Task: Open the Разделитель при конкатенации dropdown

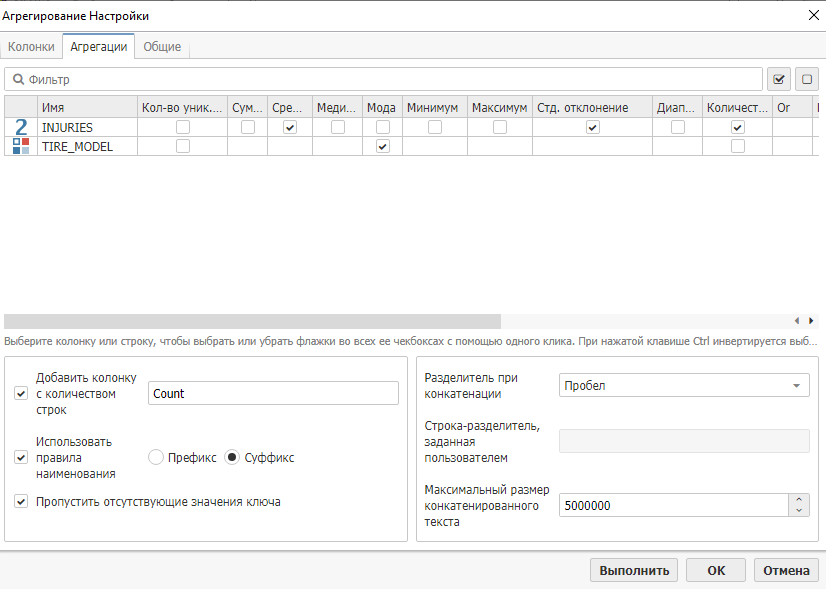Action: click(684, 386)
